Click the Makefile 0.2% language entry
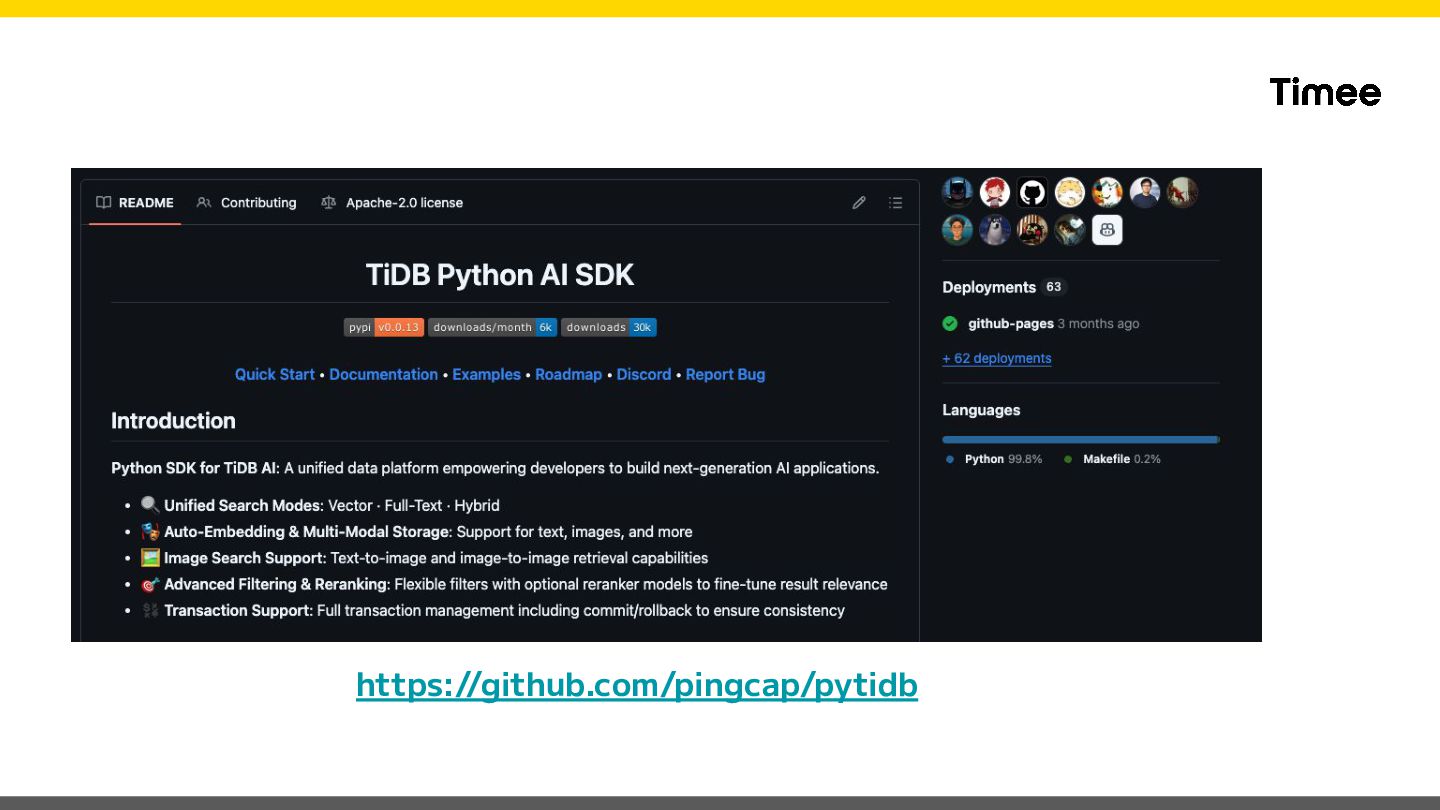 [x=1112, y=459]
